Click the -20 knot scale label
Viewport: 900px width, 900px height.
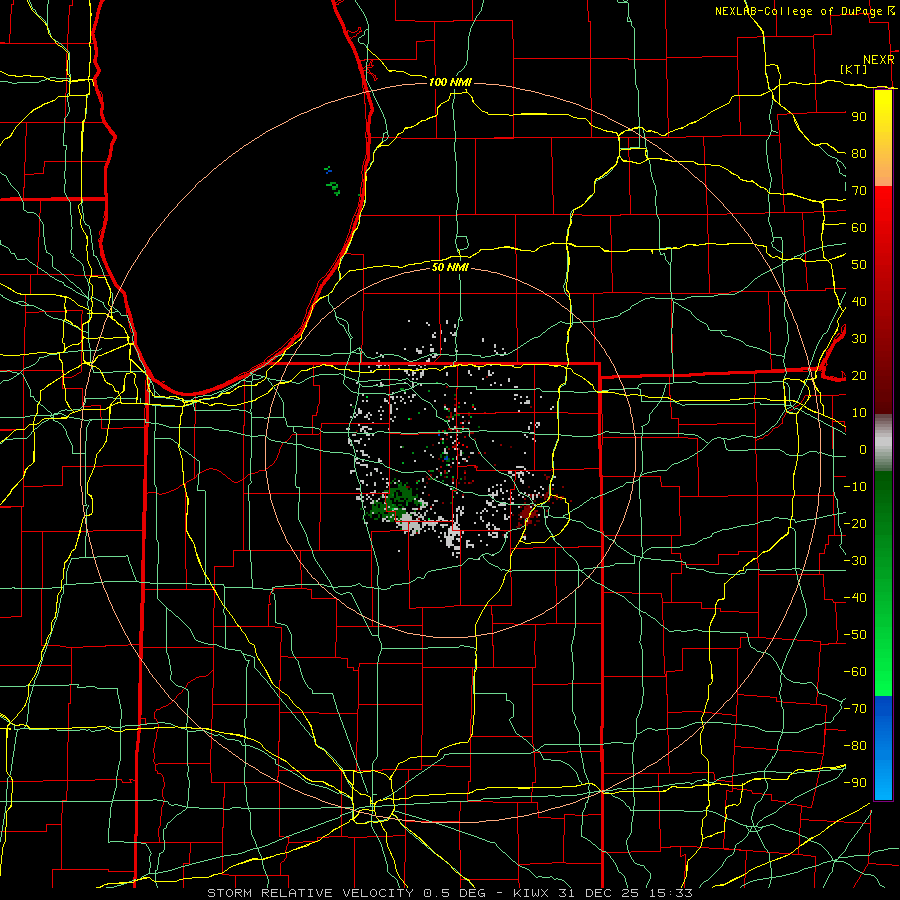855,523
